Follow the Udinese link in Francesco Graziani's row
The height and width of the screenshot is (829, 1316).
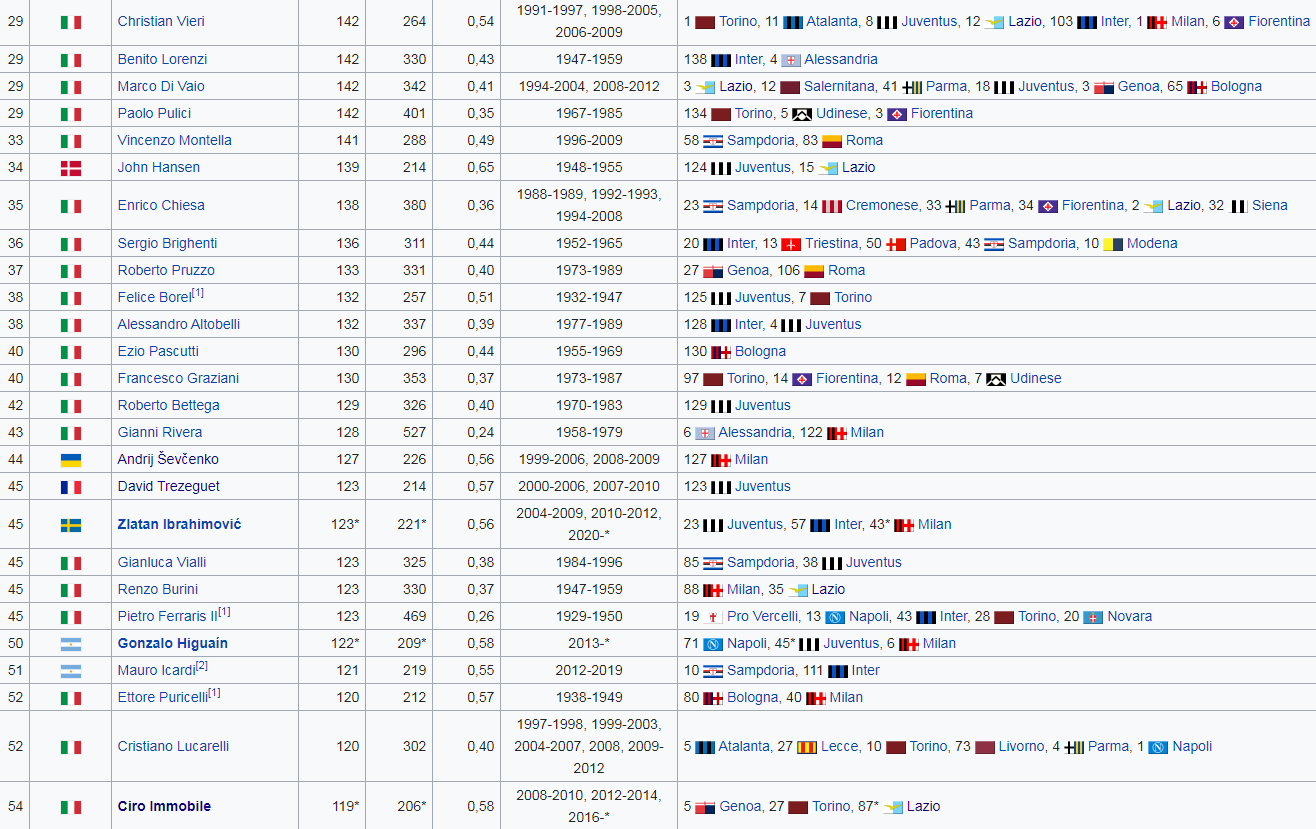point(1036,379)
